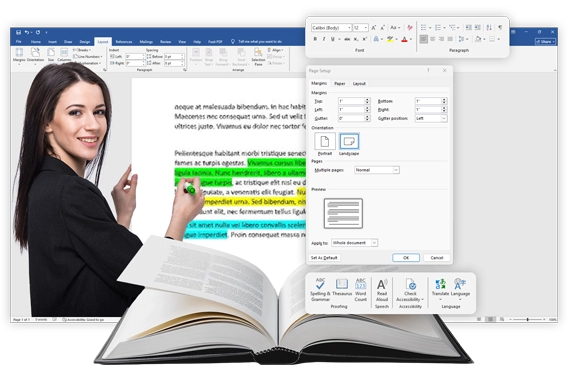Click the OK button
This screenshot has height=370, width=568.
[406, 258]
